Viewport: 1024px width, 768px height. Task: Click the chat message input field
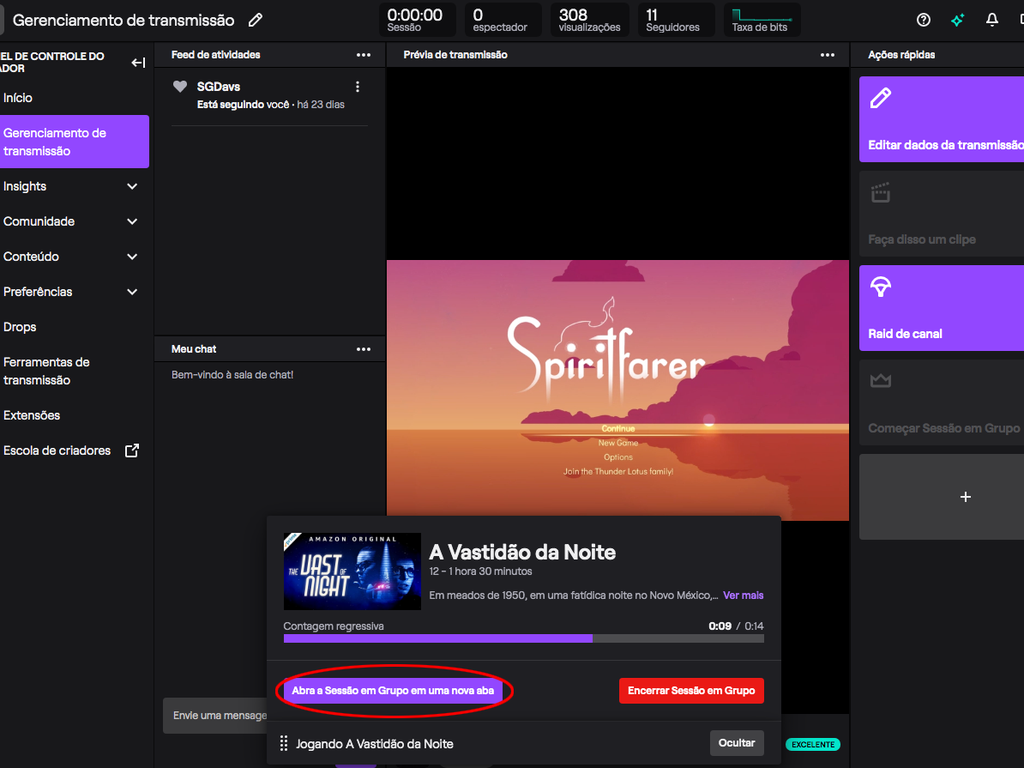[x=216, y=716]
